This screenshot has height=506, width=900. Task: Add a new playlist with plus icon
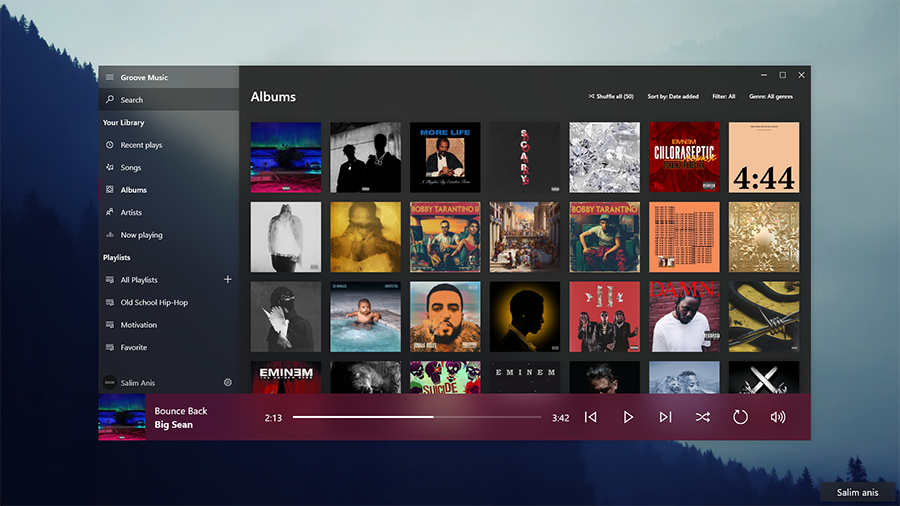tap(228, 279)
